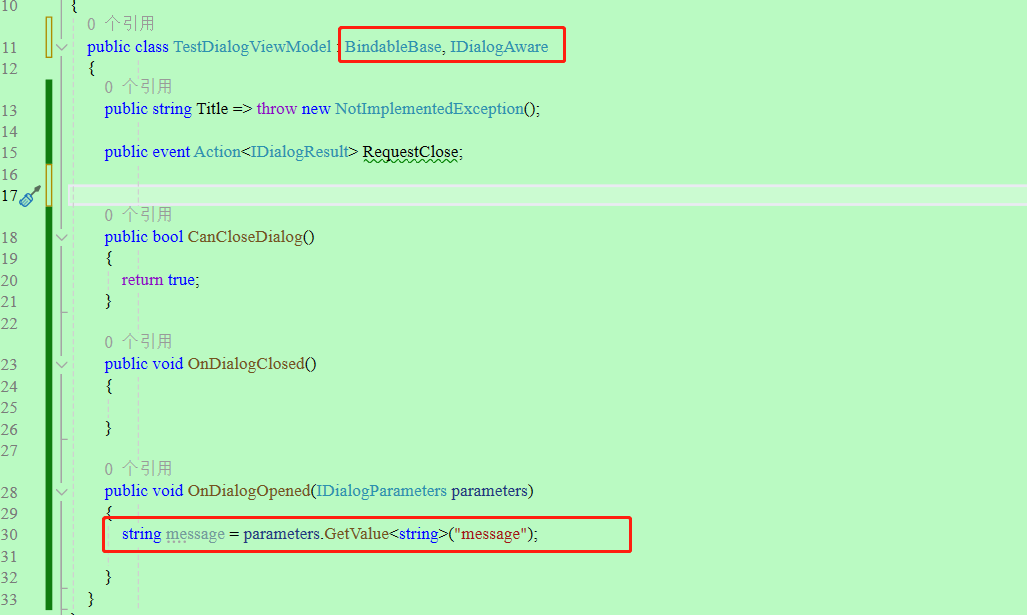
Task: Click the GetValue method call
Action: (x=356, y=534)
